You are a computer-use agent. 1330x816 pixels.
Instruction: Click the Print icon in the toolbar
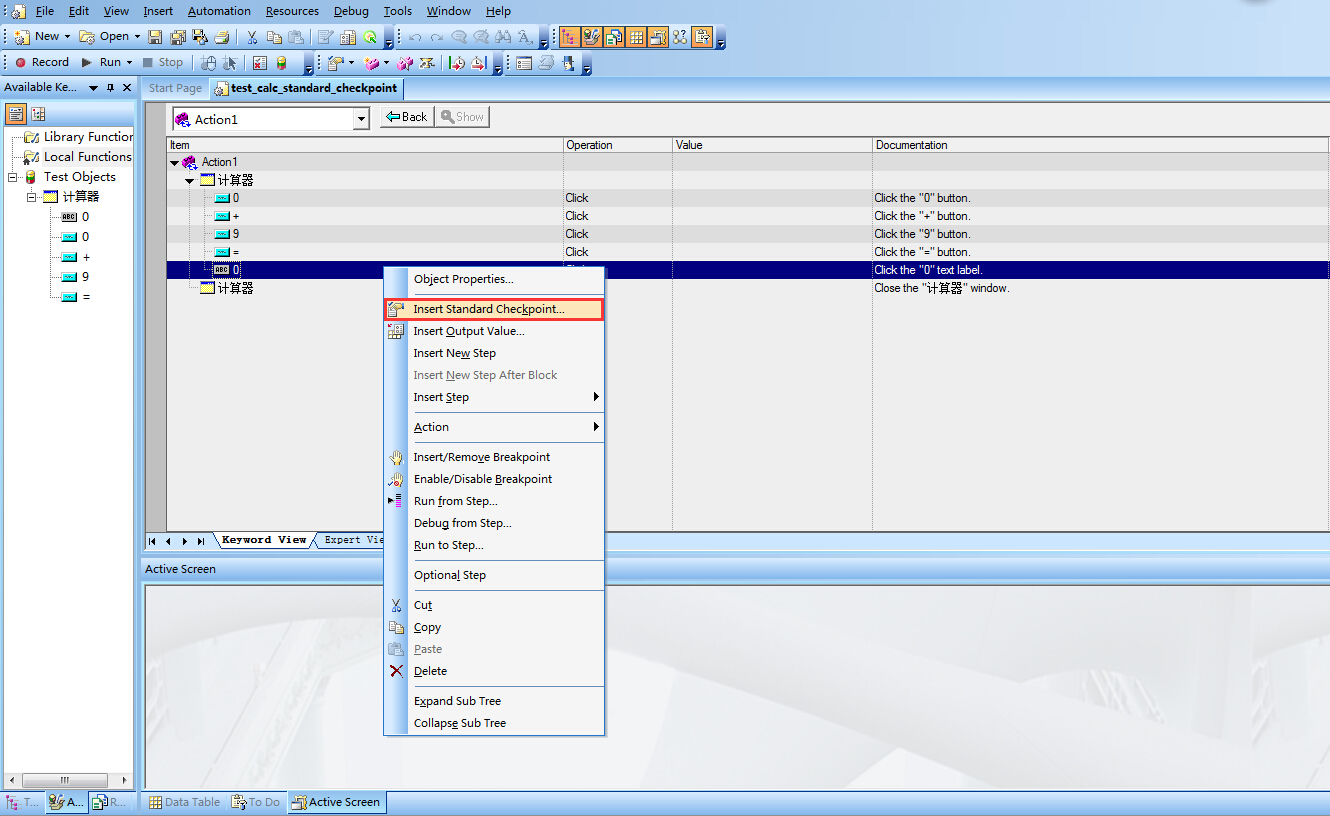click(222, 36)
